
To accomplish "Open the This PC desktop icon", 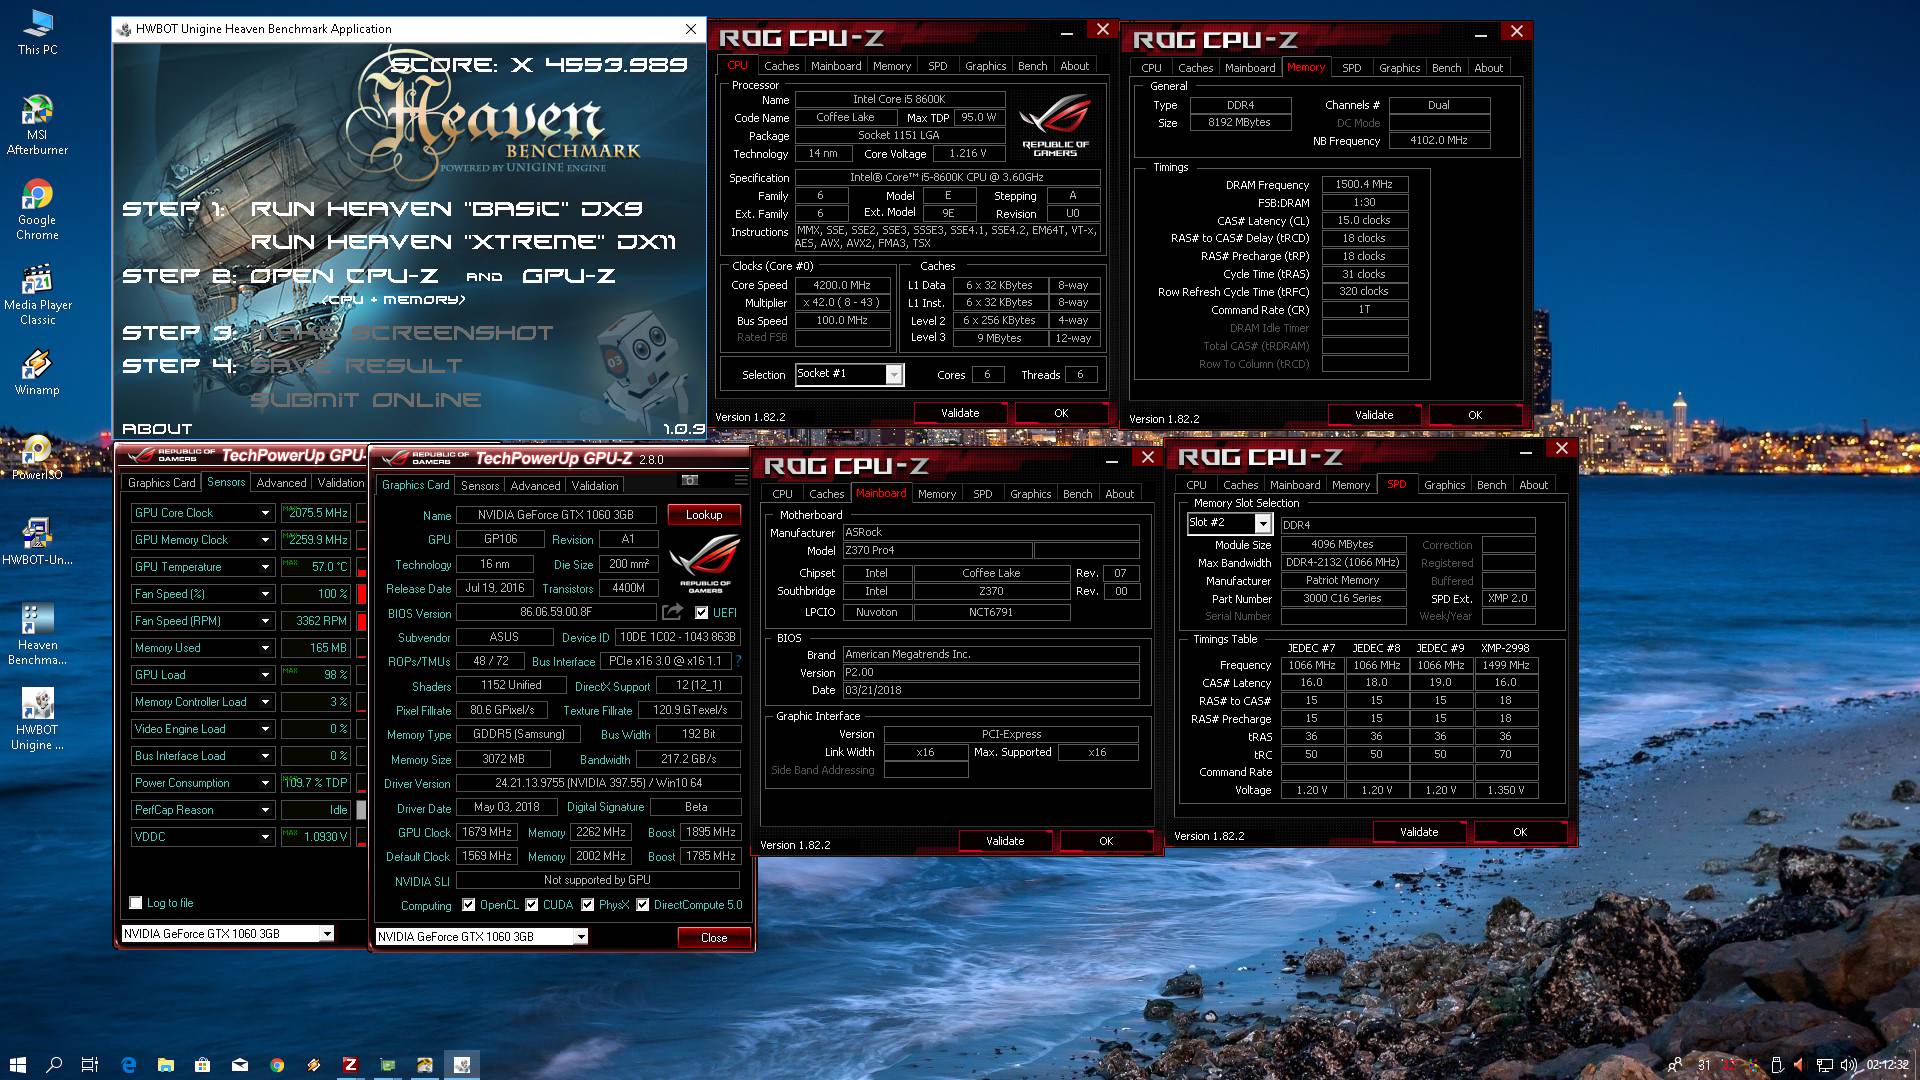I will click(x=37, y=31).
